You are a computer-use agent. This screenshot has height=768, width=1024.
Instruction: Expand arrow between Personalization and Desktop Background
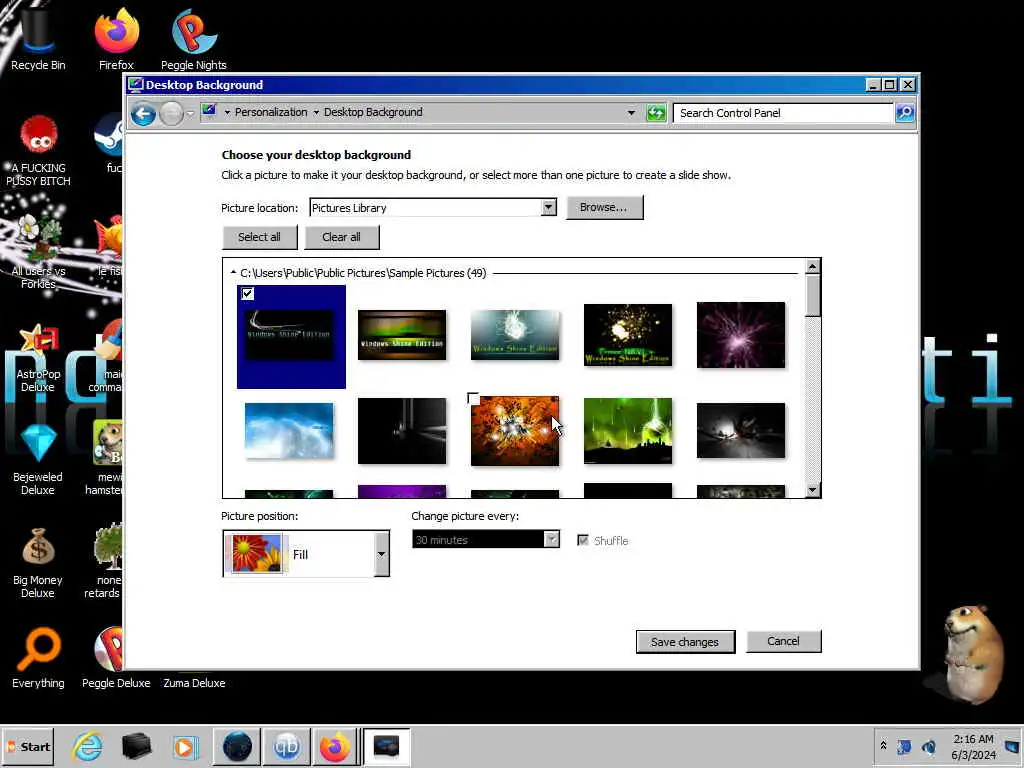tap(316, 112)
